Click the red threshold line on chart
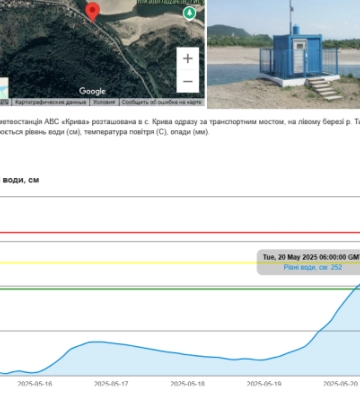The image size is (360, 400). 180,233
